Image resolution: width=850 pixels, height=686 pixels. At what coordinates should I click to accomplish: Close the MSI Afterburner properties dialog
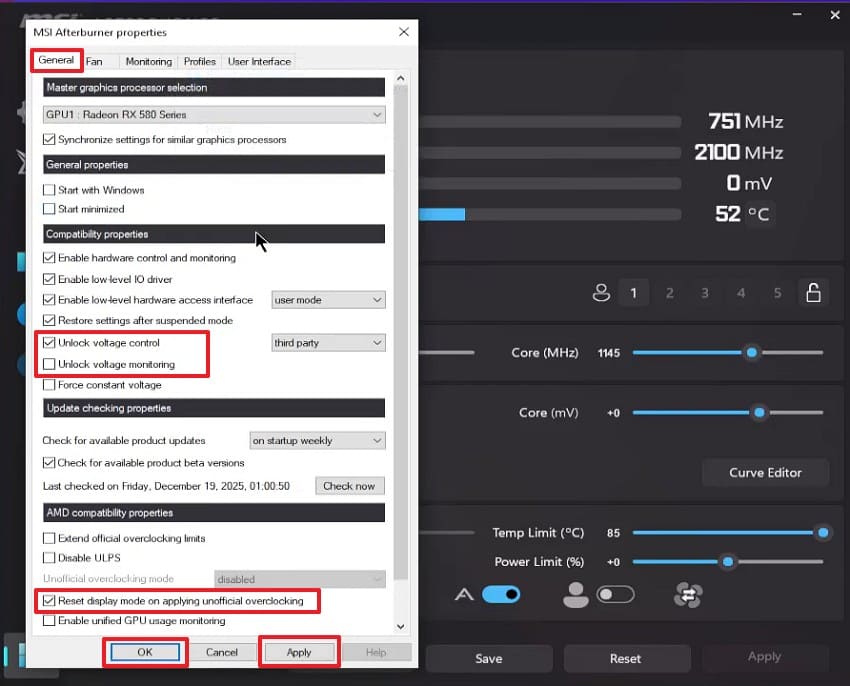(x=404, y=32)
